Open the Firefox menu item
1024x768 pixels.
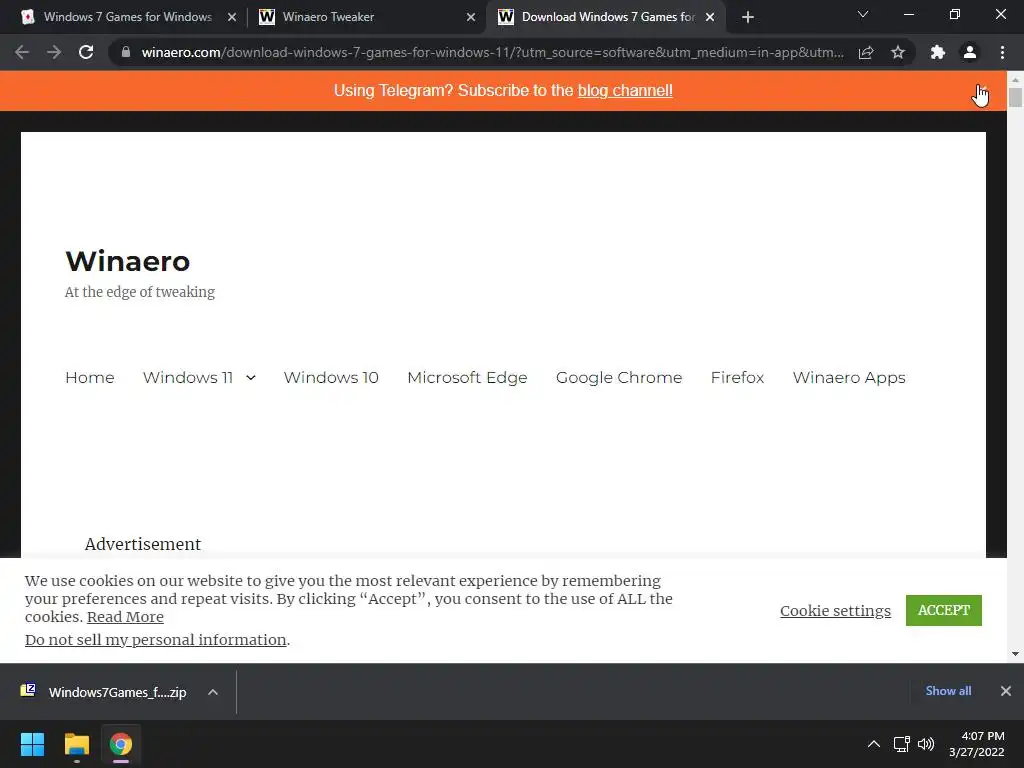tap(737, 377)
